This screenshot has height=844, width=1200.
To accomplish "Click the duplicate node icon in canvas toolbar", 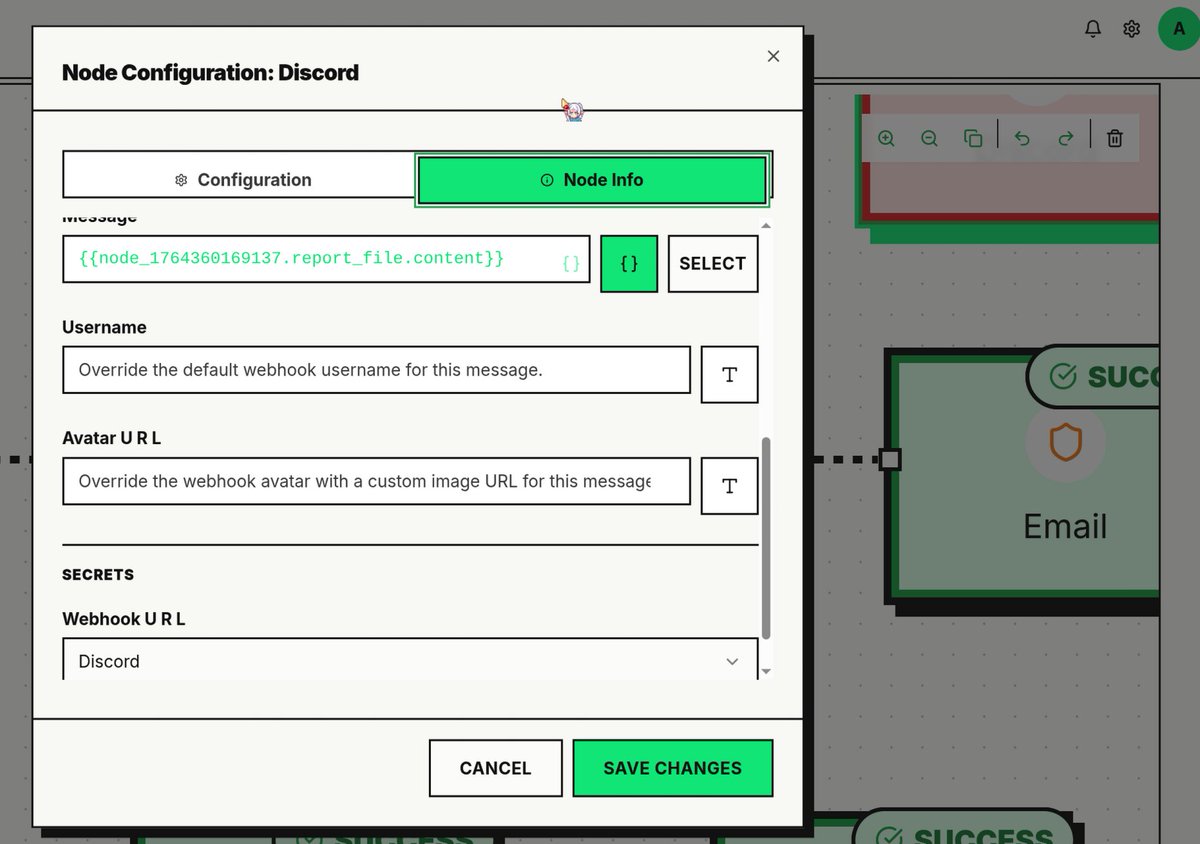I will point(972,138).
